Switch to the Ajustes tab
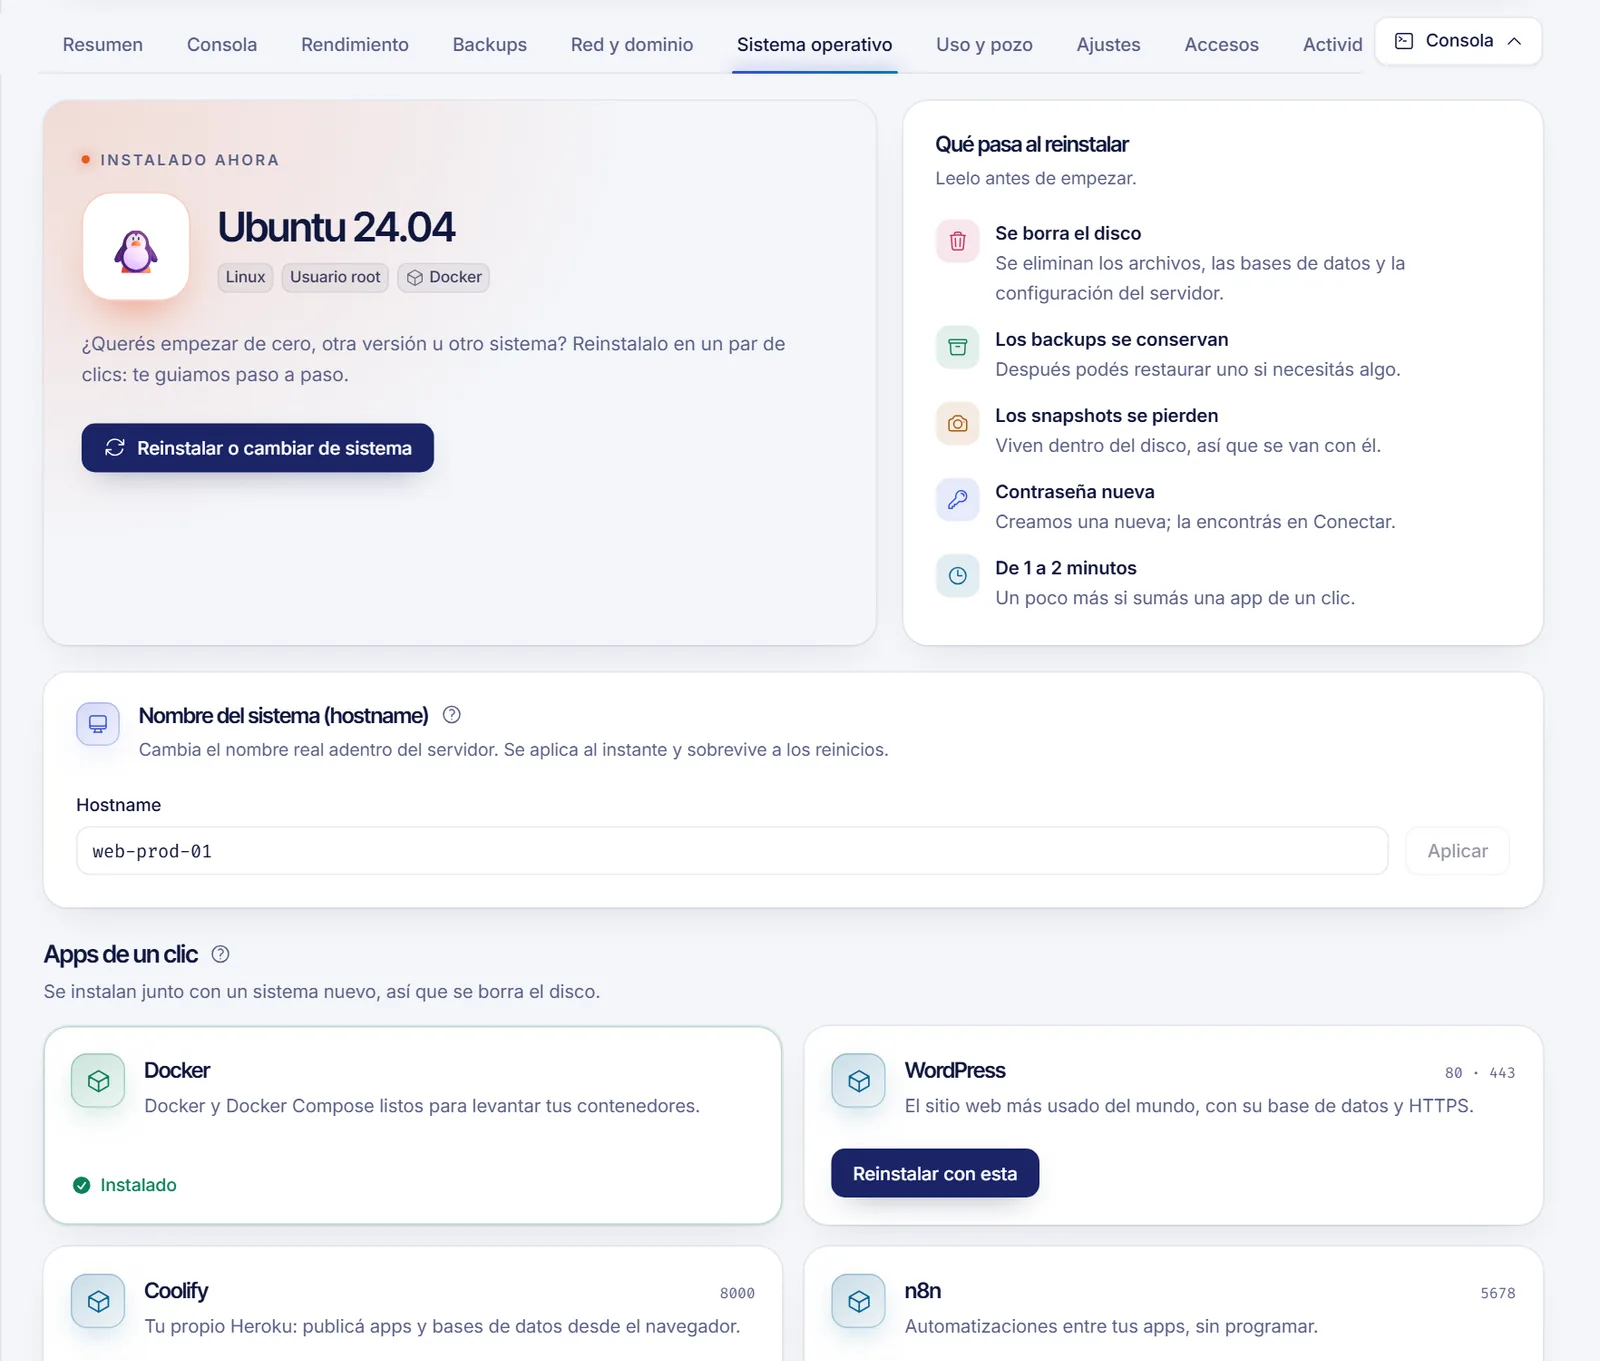Image resolution: width=1600 pixels, height=1361 pixels. coord(1109,45)
